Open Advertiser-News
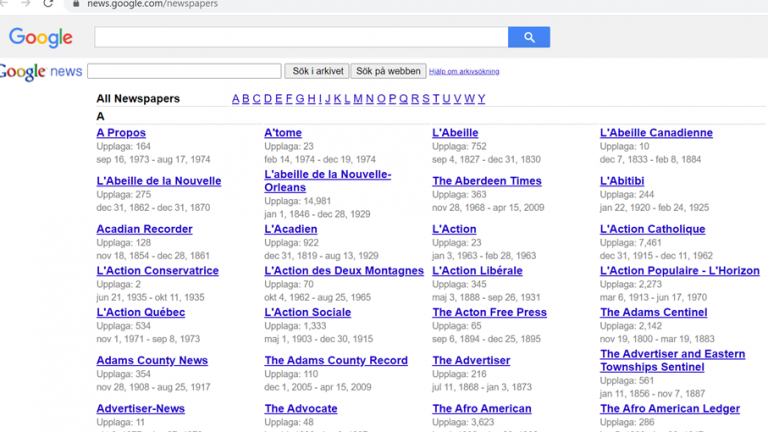Viewport: 768px width, 432px height. [x=141, y=408]
